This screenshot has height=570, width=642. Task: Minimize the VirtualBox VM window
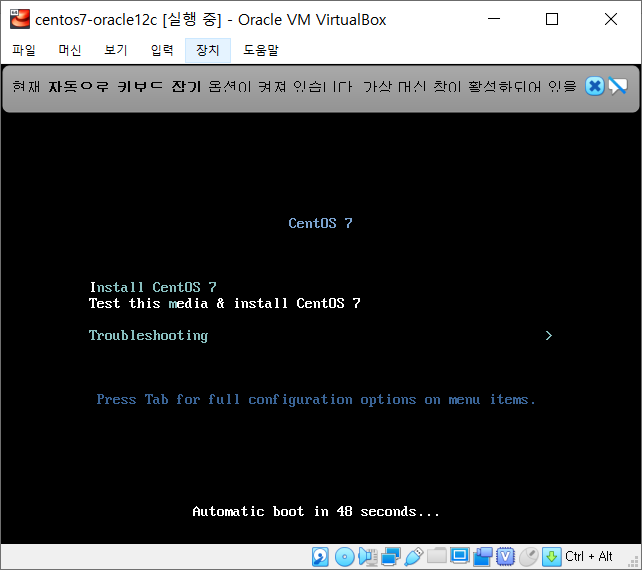tap(494, 19)
